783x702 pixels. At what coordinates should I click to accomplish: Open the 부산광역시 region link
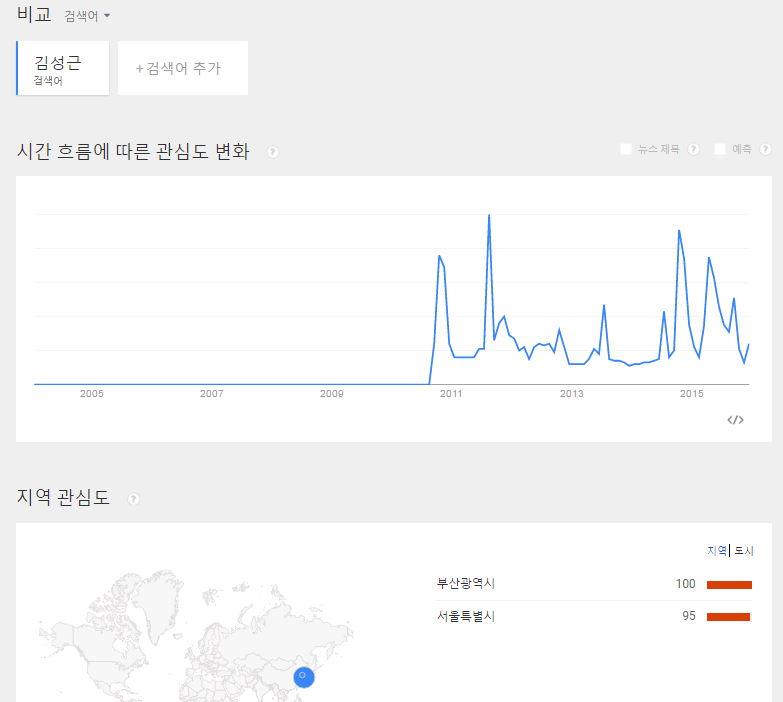[x=466, y=584]
